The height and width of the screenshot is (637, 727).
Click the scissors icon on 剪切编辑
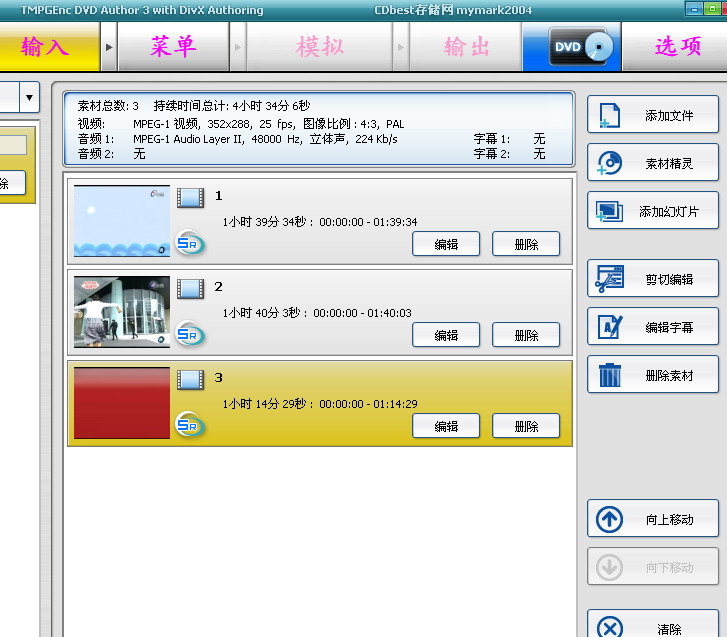coord(609,279)
